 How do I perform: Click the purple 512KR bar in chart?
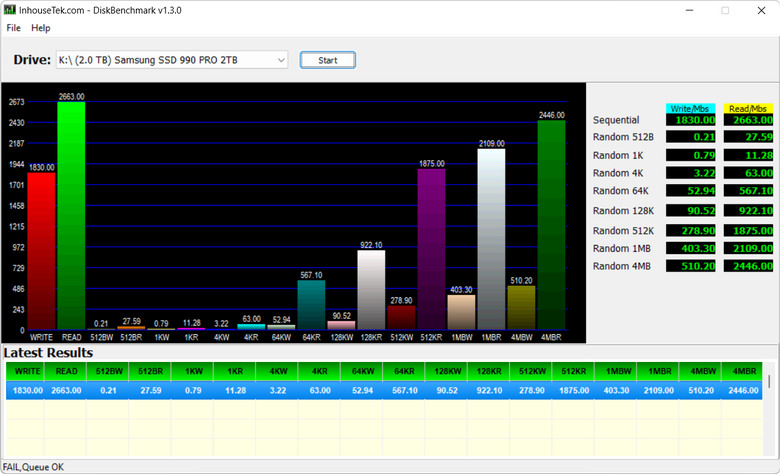click(x=431, y=249)
